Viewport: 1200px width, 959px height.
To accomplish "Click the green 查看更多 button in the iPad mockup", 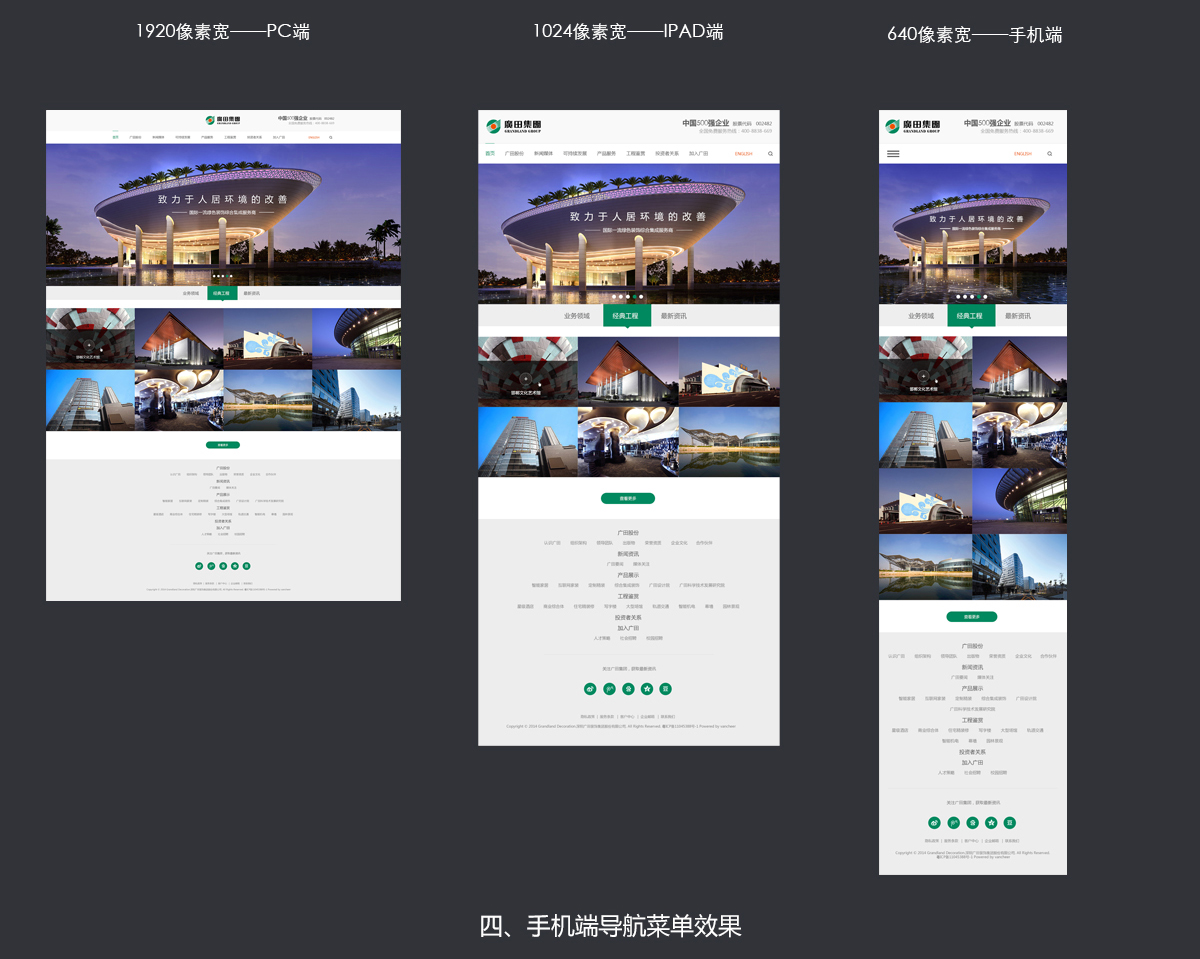I will 628,498.
